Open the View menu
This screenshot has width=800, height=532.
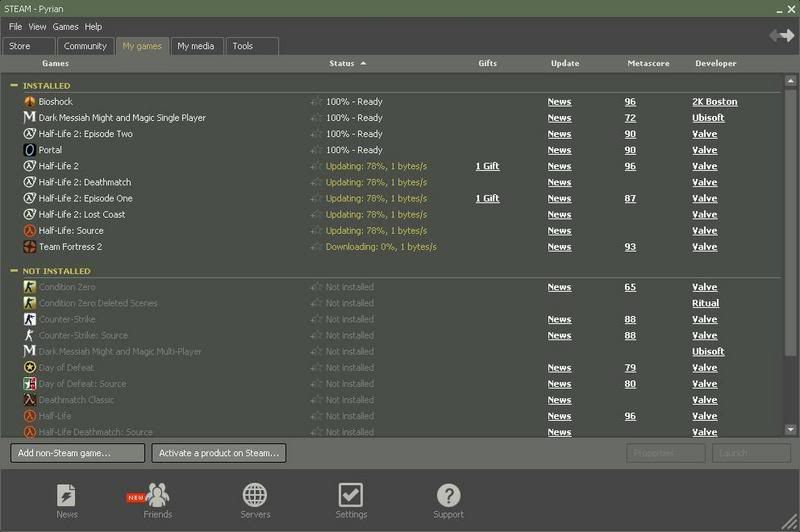tap(37, 27)
